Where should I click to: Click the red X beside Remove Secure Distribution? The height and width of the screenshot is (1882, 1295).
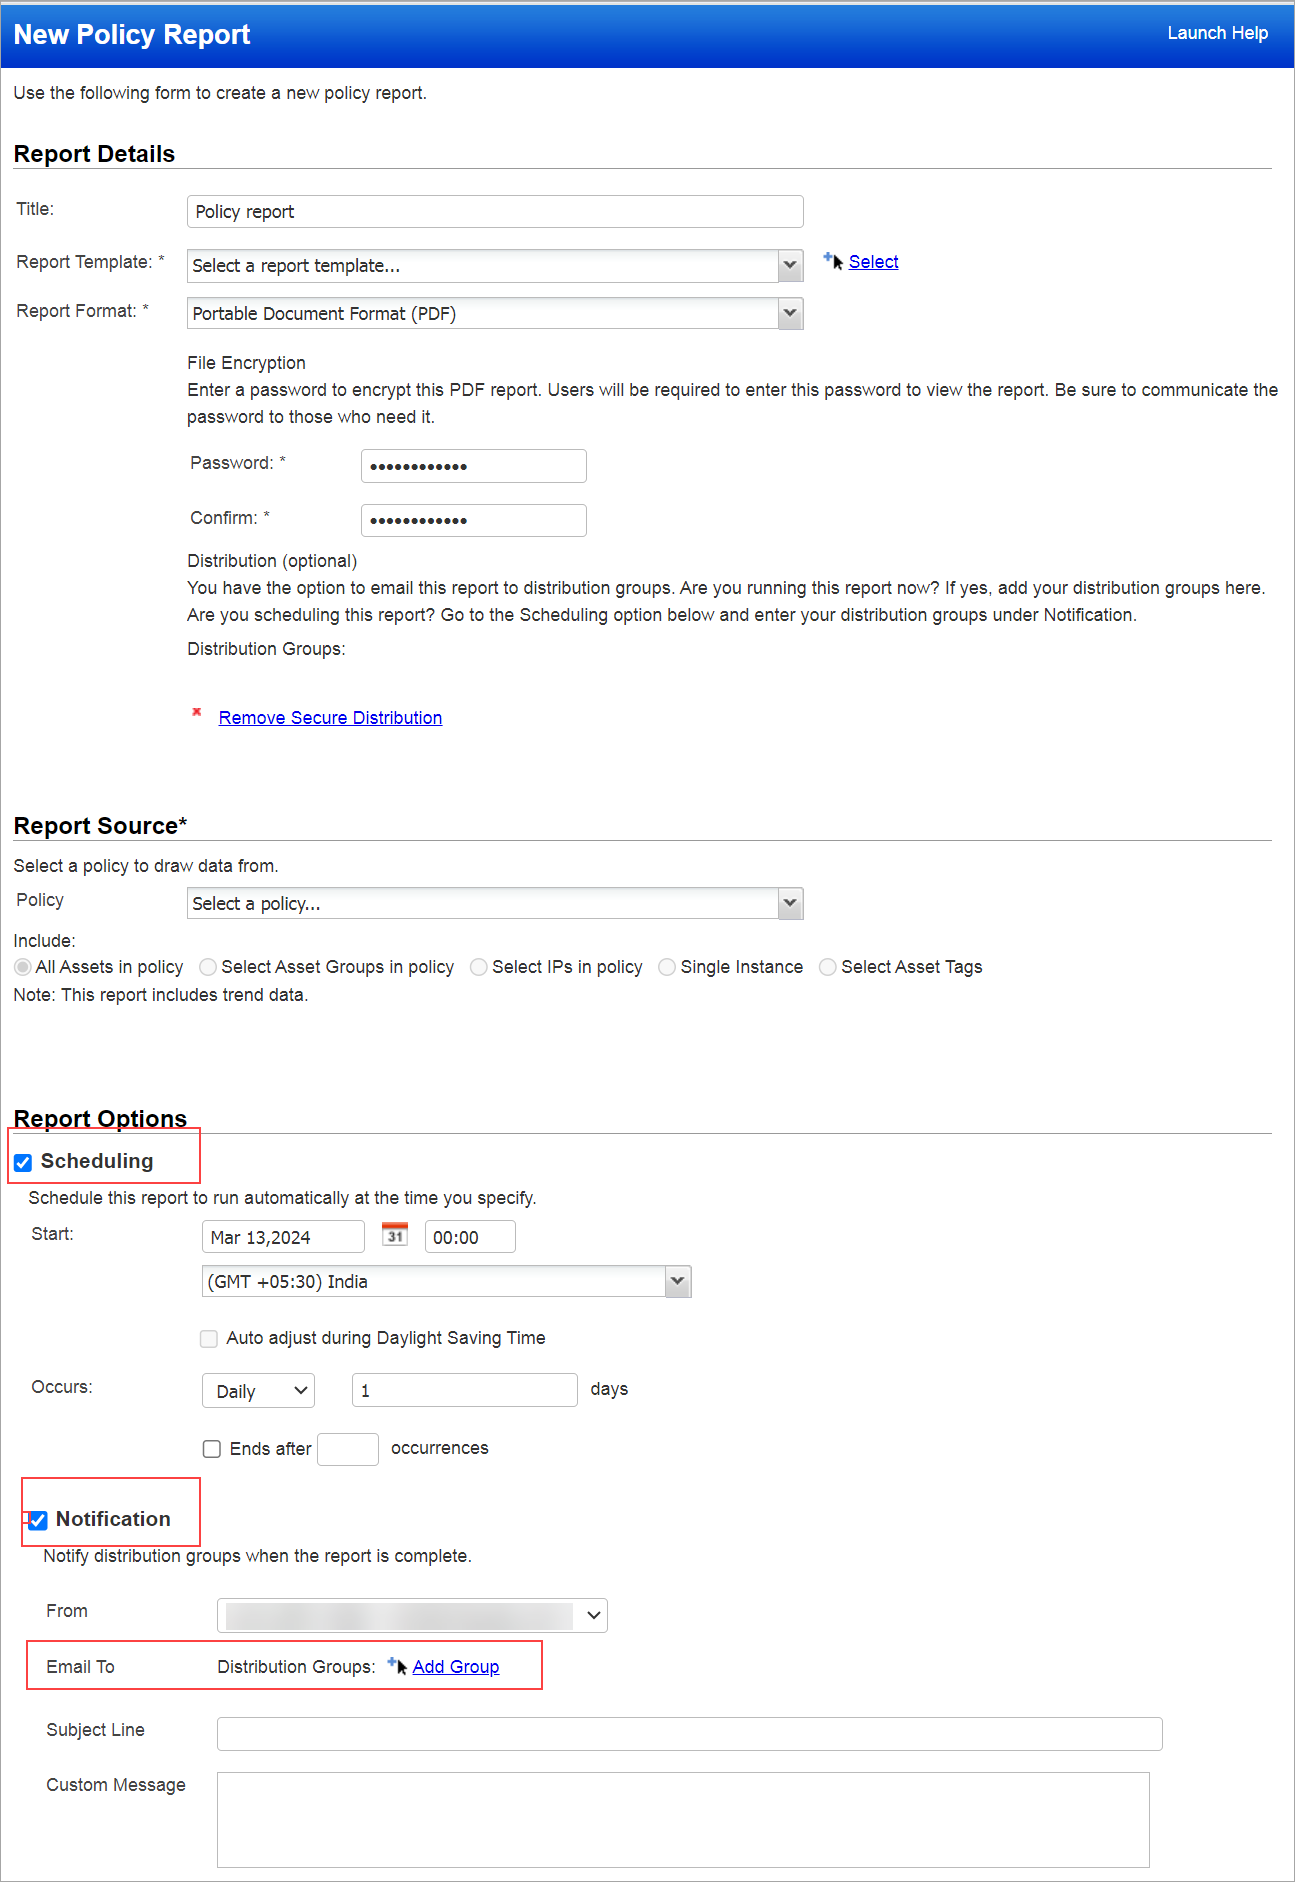(x=196, y=713)
